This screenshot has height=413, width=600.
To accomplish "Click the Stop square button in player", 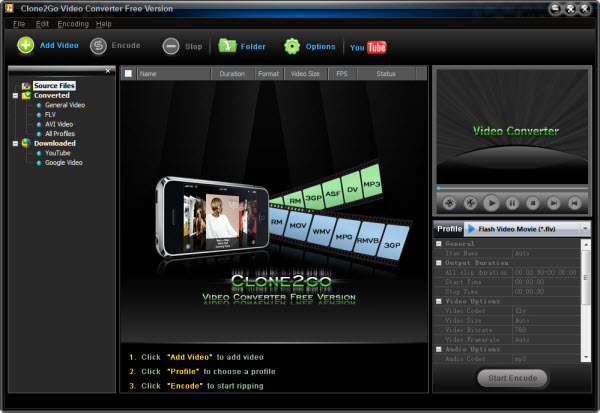I will (533, 203).
